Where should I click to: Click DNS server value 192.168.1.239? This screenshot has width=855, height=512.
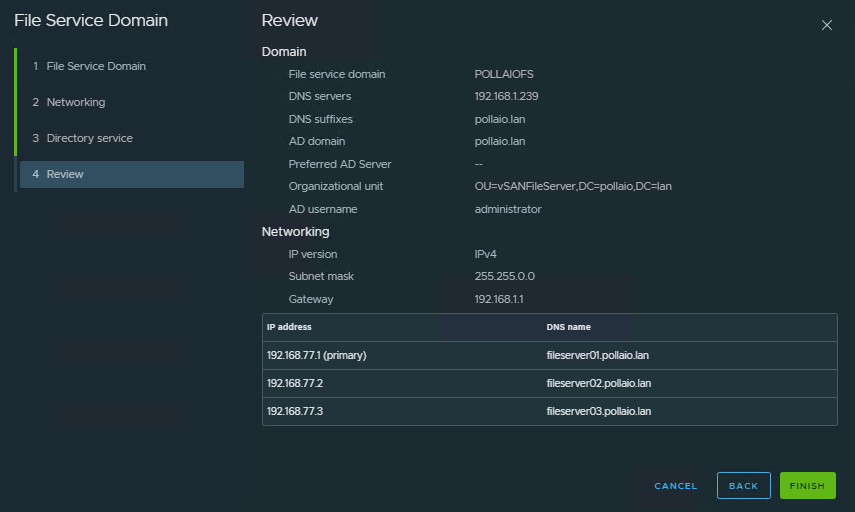click(x=506, y=97)
